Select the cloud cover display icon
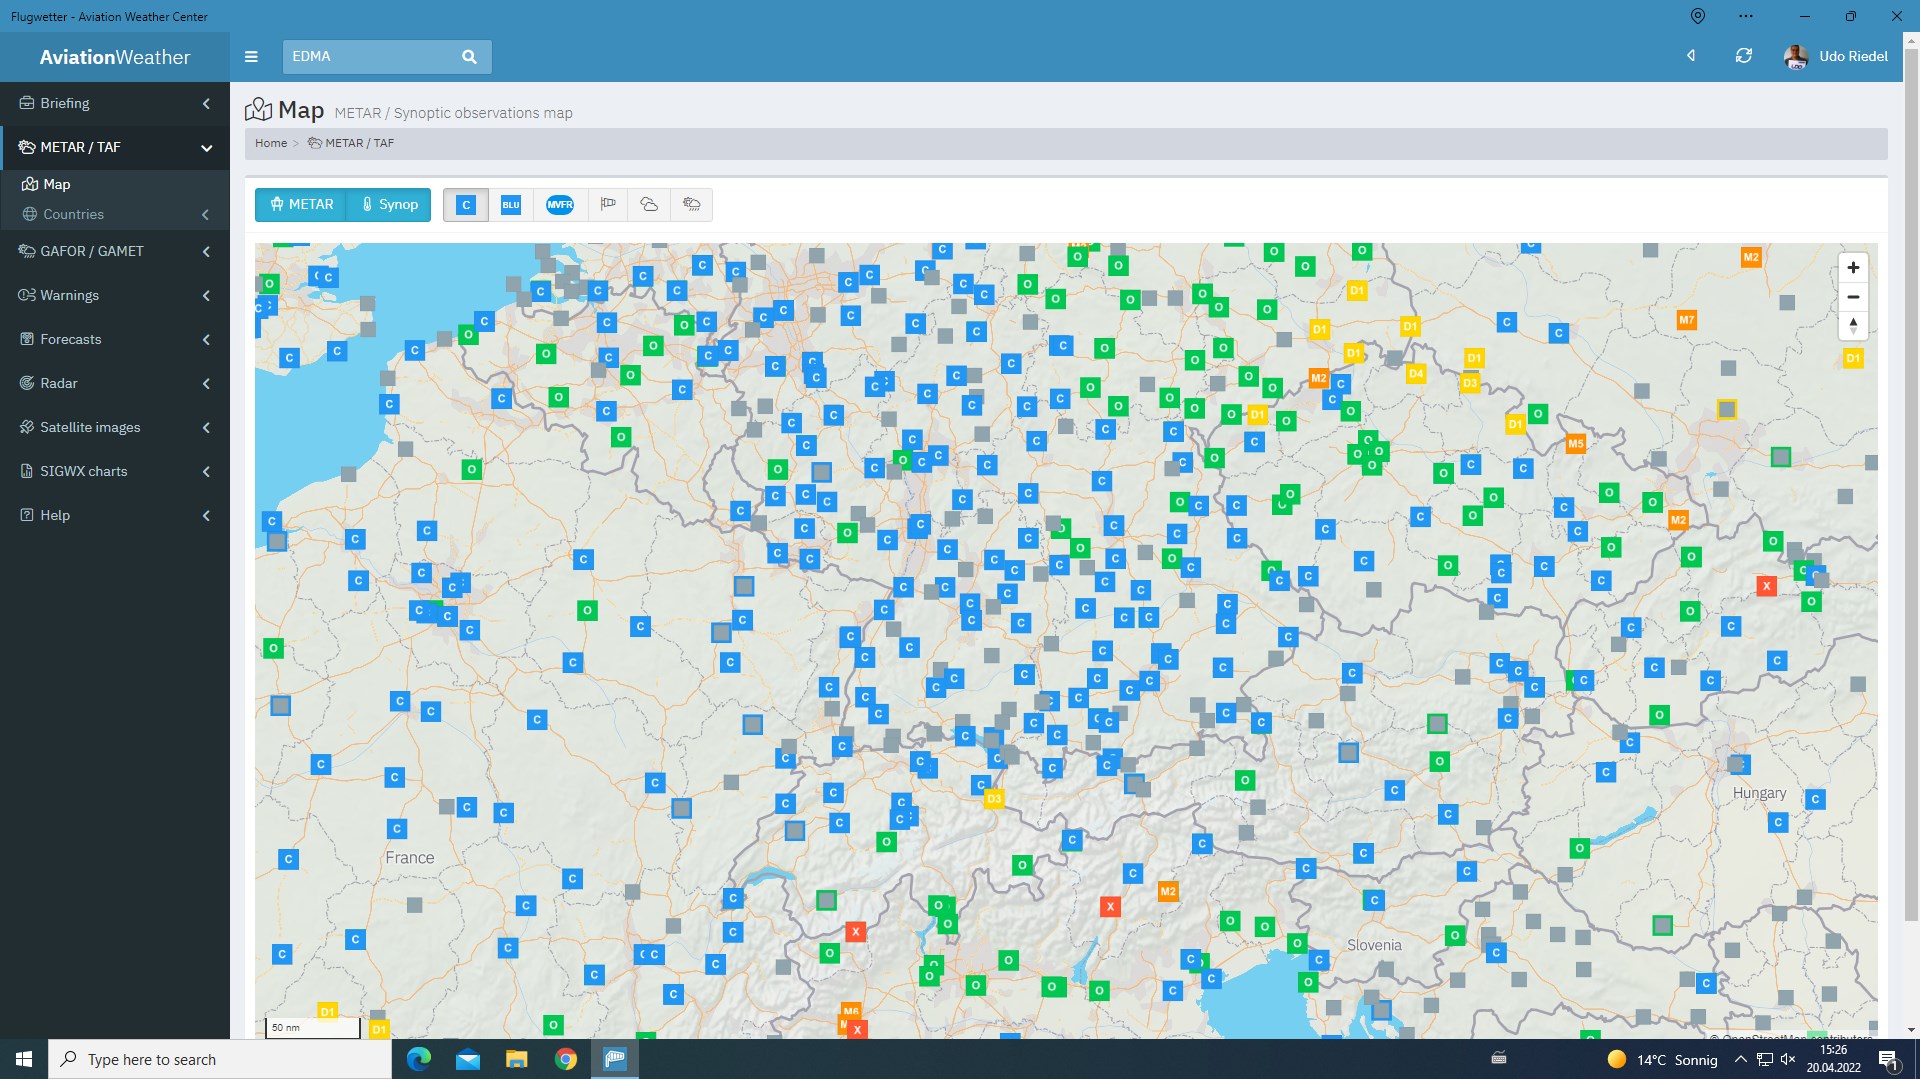Viewport: 1920px width, 1079px height. click(x=649, y=205)
